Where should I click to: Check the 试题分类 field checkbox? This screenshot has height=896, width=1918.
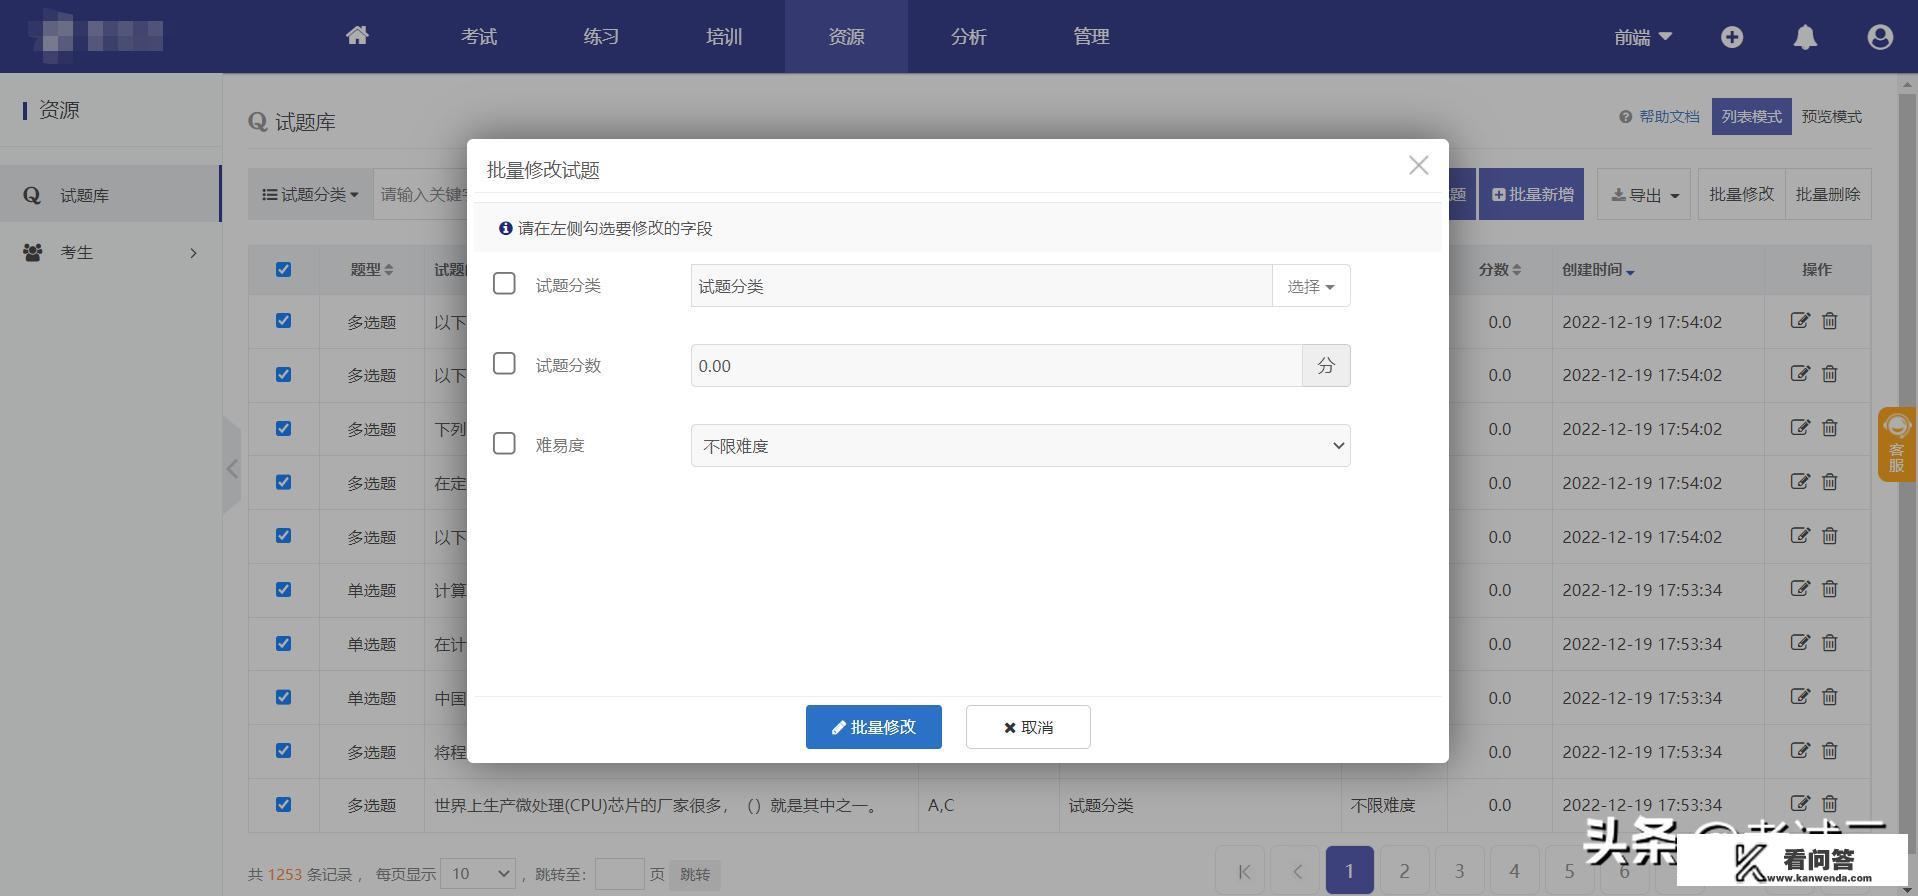pyautogui.click(x=504, y=284)
